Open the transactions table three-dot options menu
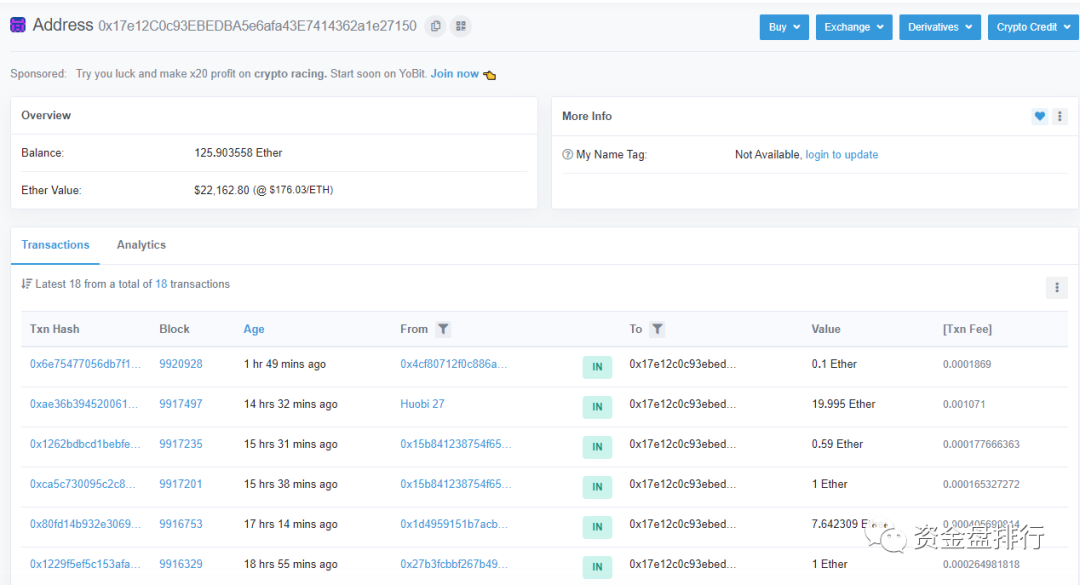 click(x=1057, y=287)
